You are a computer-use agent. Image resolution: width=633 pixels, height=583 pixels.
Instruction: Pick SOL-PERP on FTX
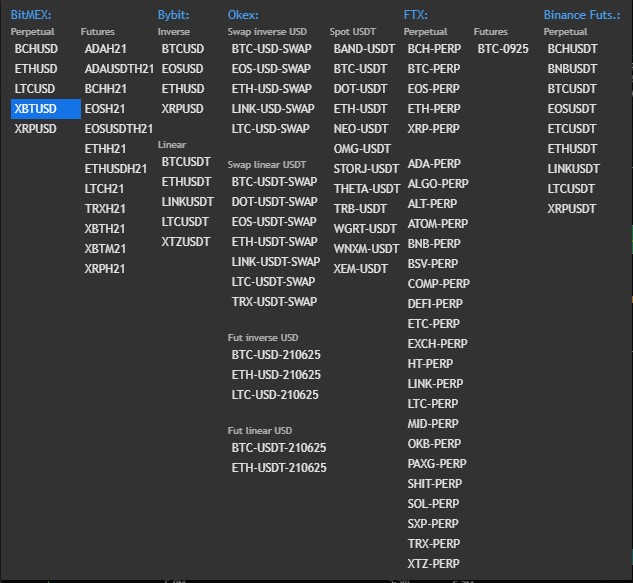(433, 504)
